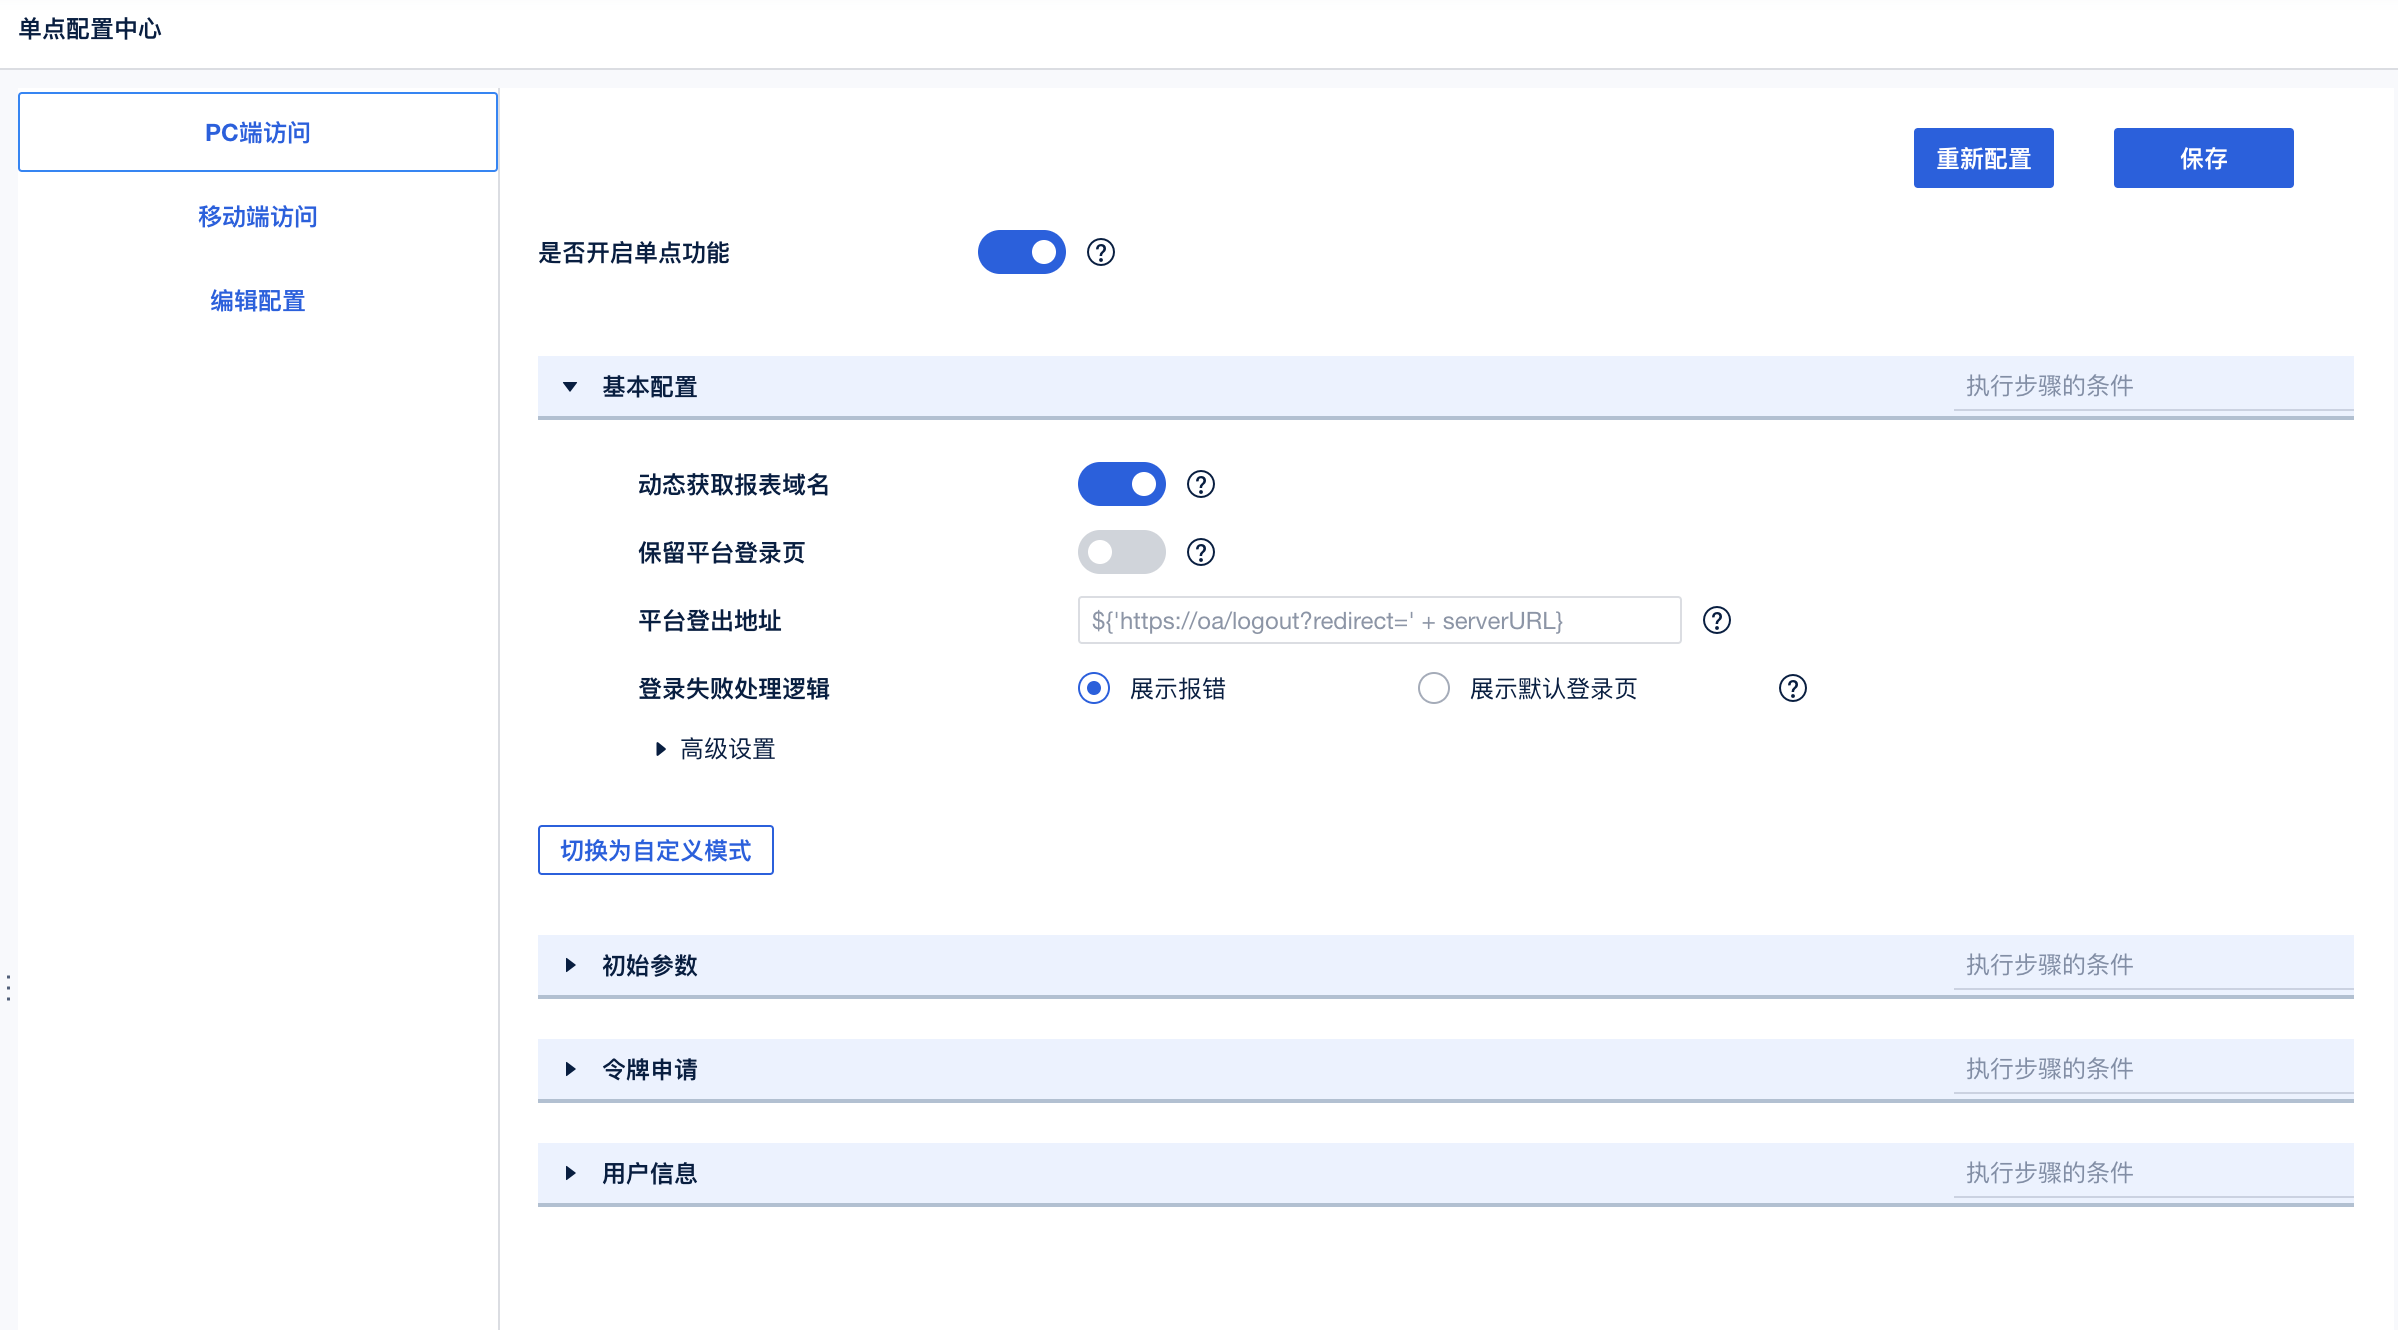Image resolution: width=2398 pixels, height=1330 pixels.
Task: Click help icon beside 是否开启单点功能 toggle
Action: pyautogui.click(x=1100, y=252)
